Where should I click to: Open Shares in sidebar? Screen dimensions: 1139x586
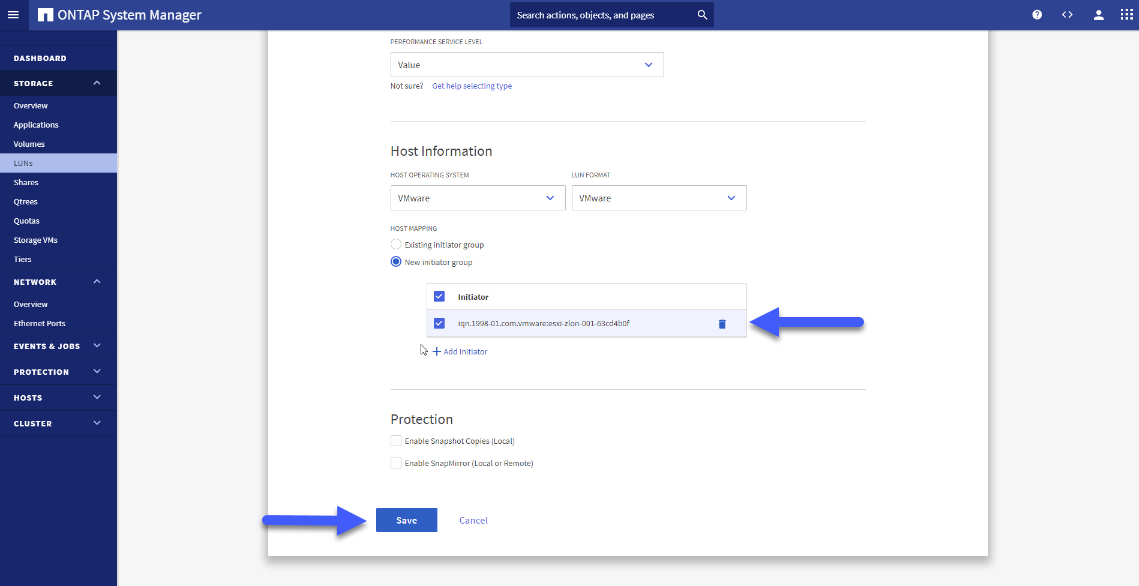pos(25,182)
